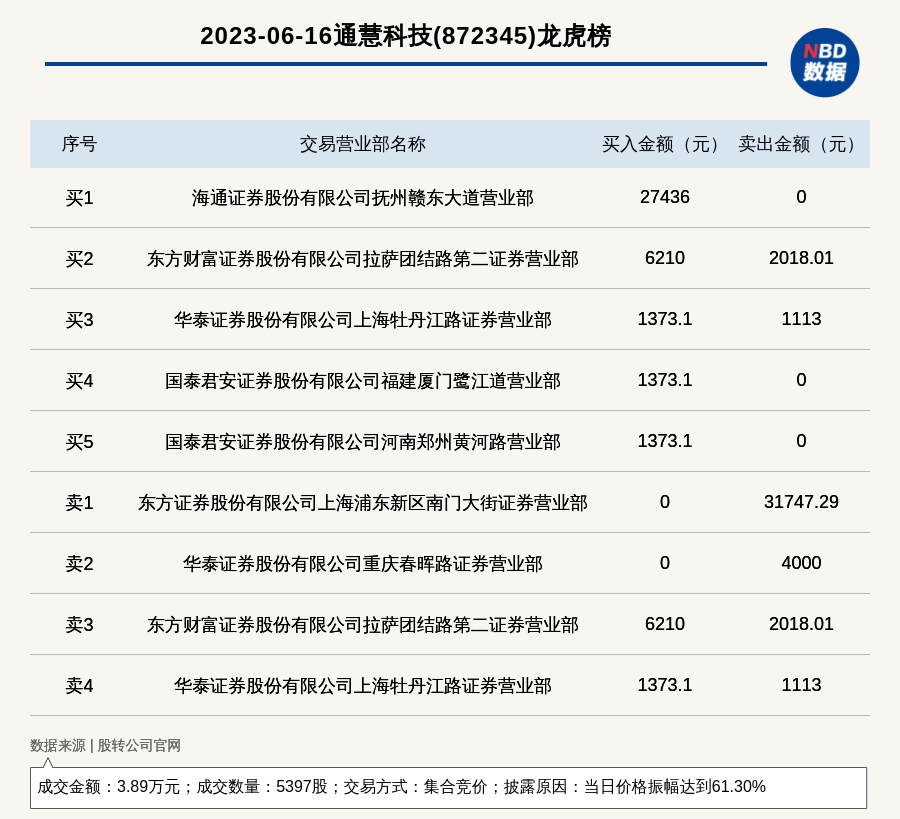Select the 买3 row label
The width and height of the screenshot is (900, 819).
click(79, 320)
